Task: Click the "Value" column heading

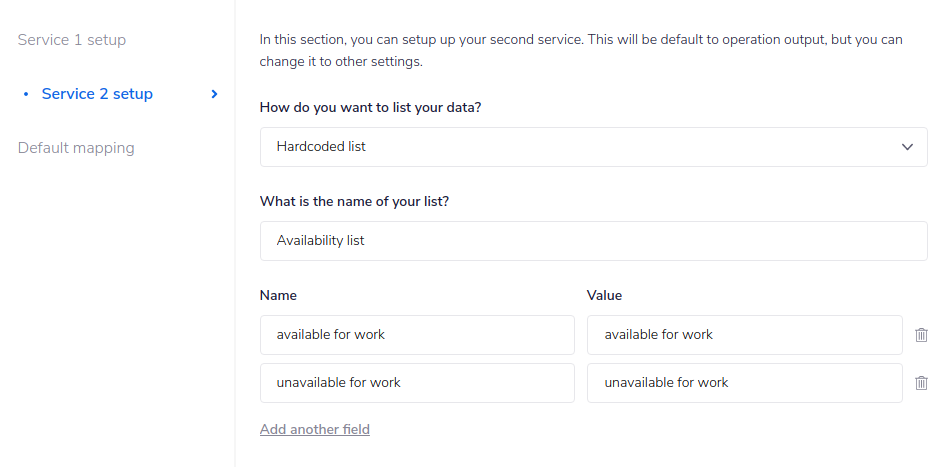Action: click(604, 295)
